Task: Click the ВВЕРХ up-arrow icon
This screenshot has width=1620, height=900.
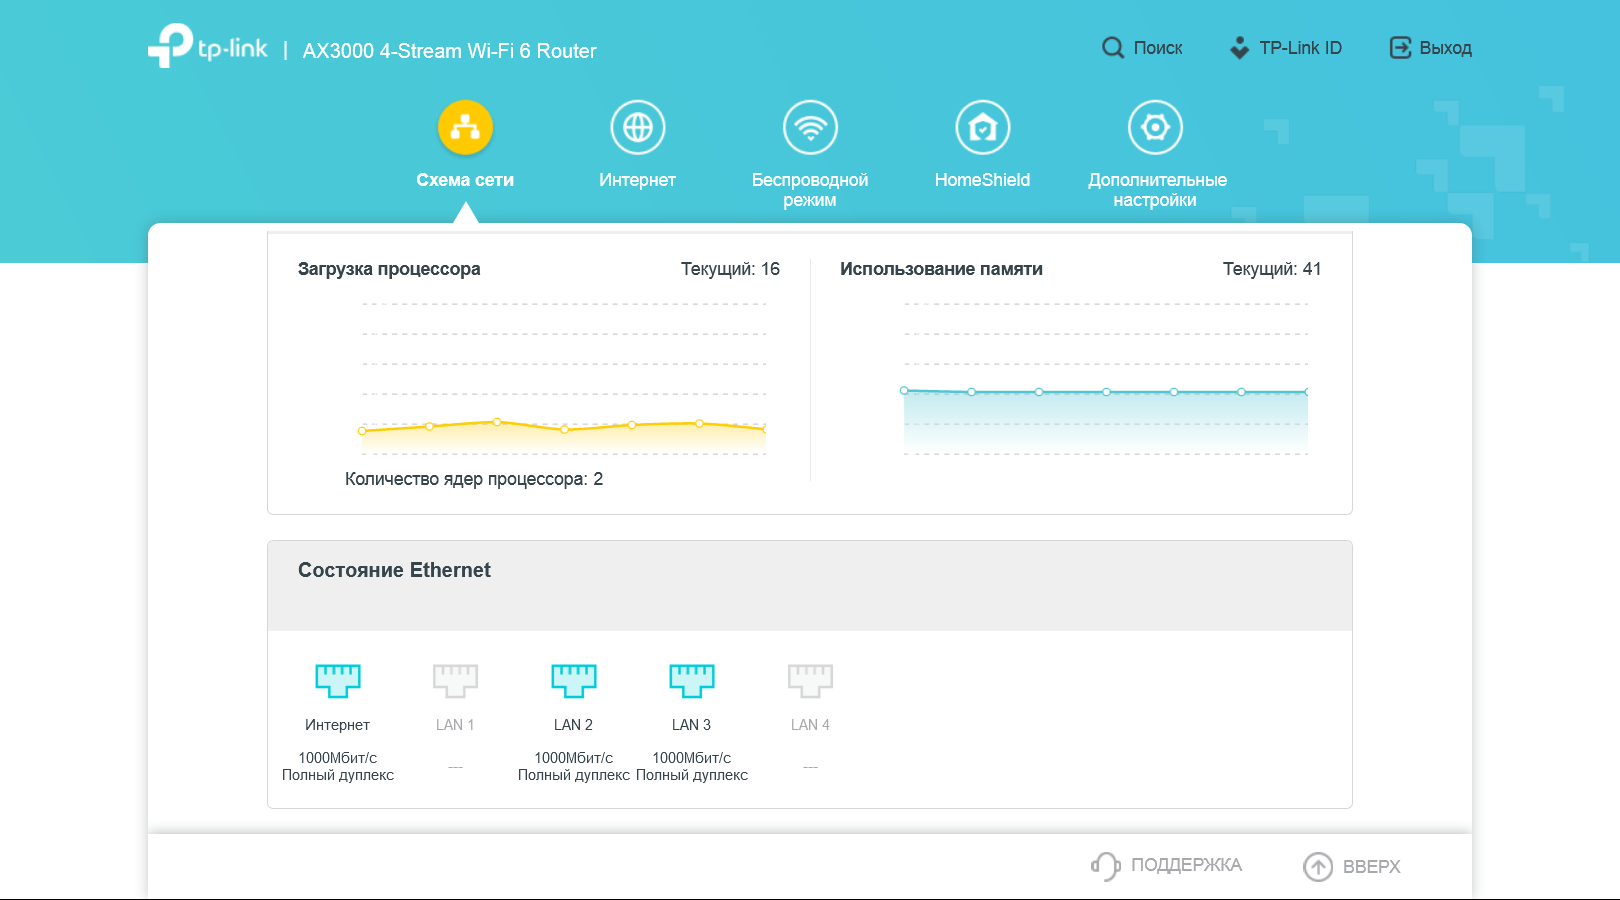Action: click(x=1318, y=866)
